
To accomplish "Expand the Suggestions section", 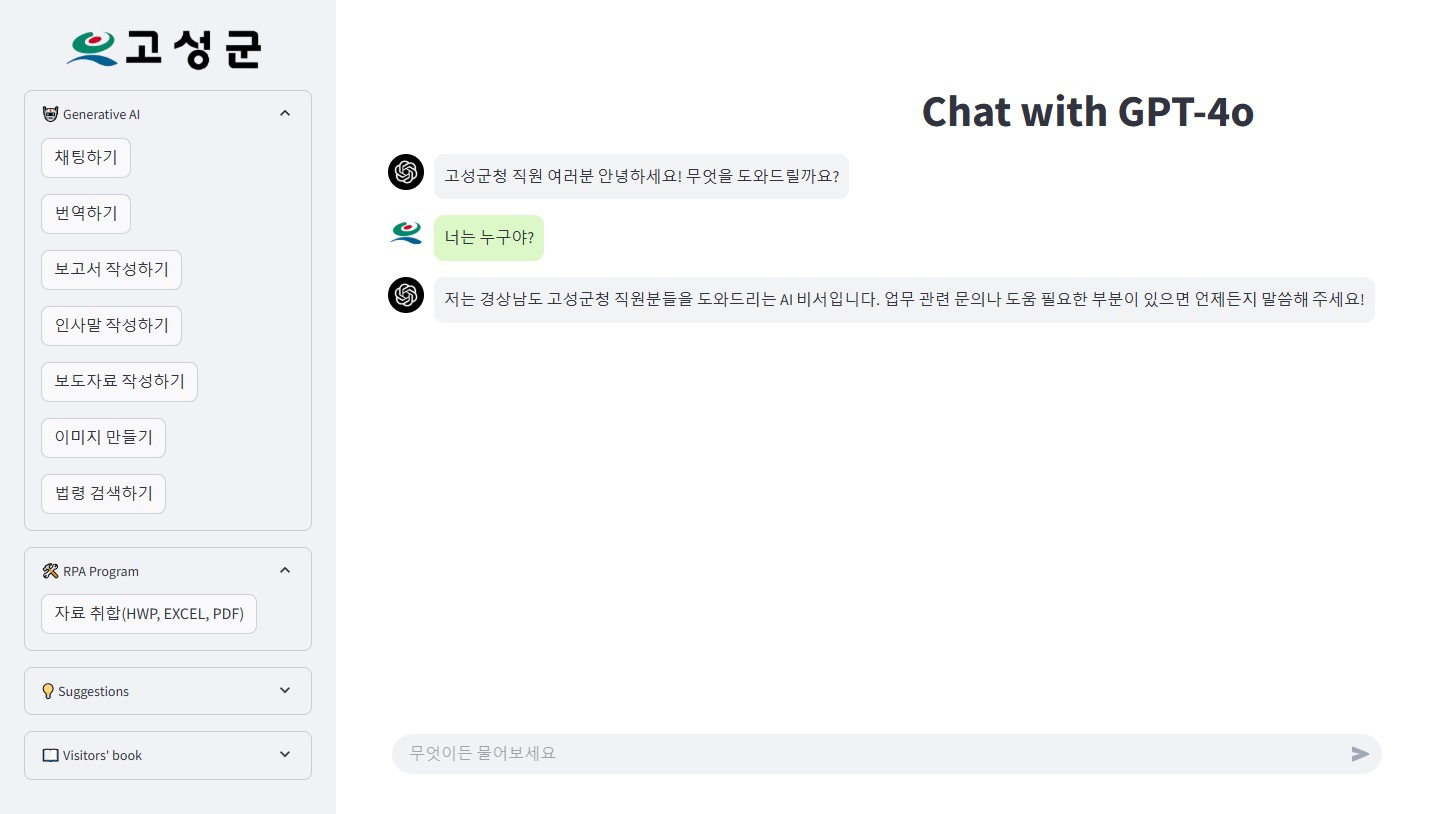I will coord(285,690).
